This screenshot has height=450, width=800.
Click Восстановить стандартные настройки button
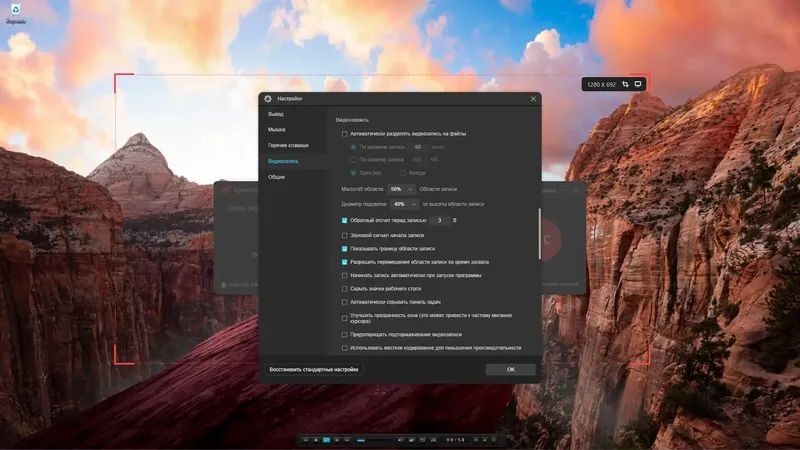(314, 369)
